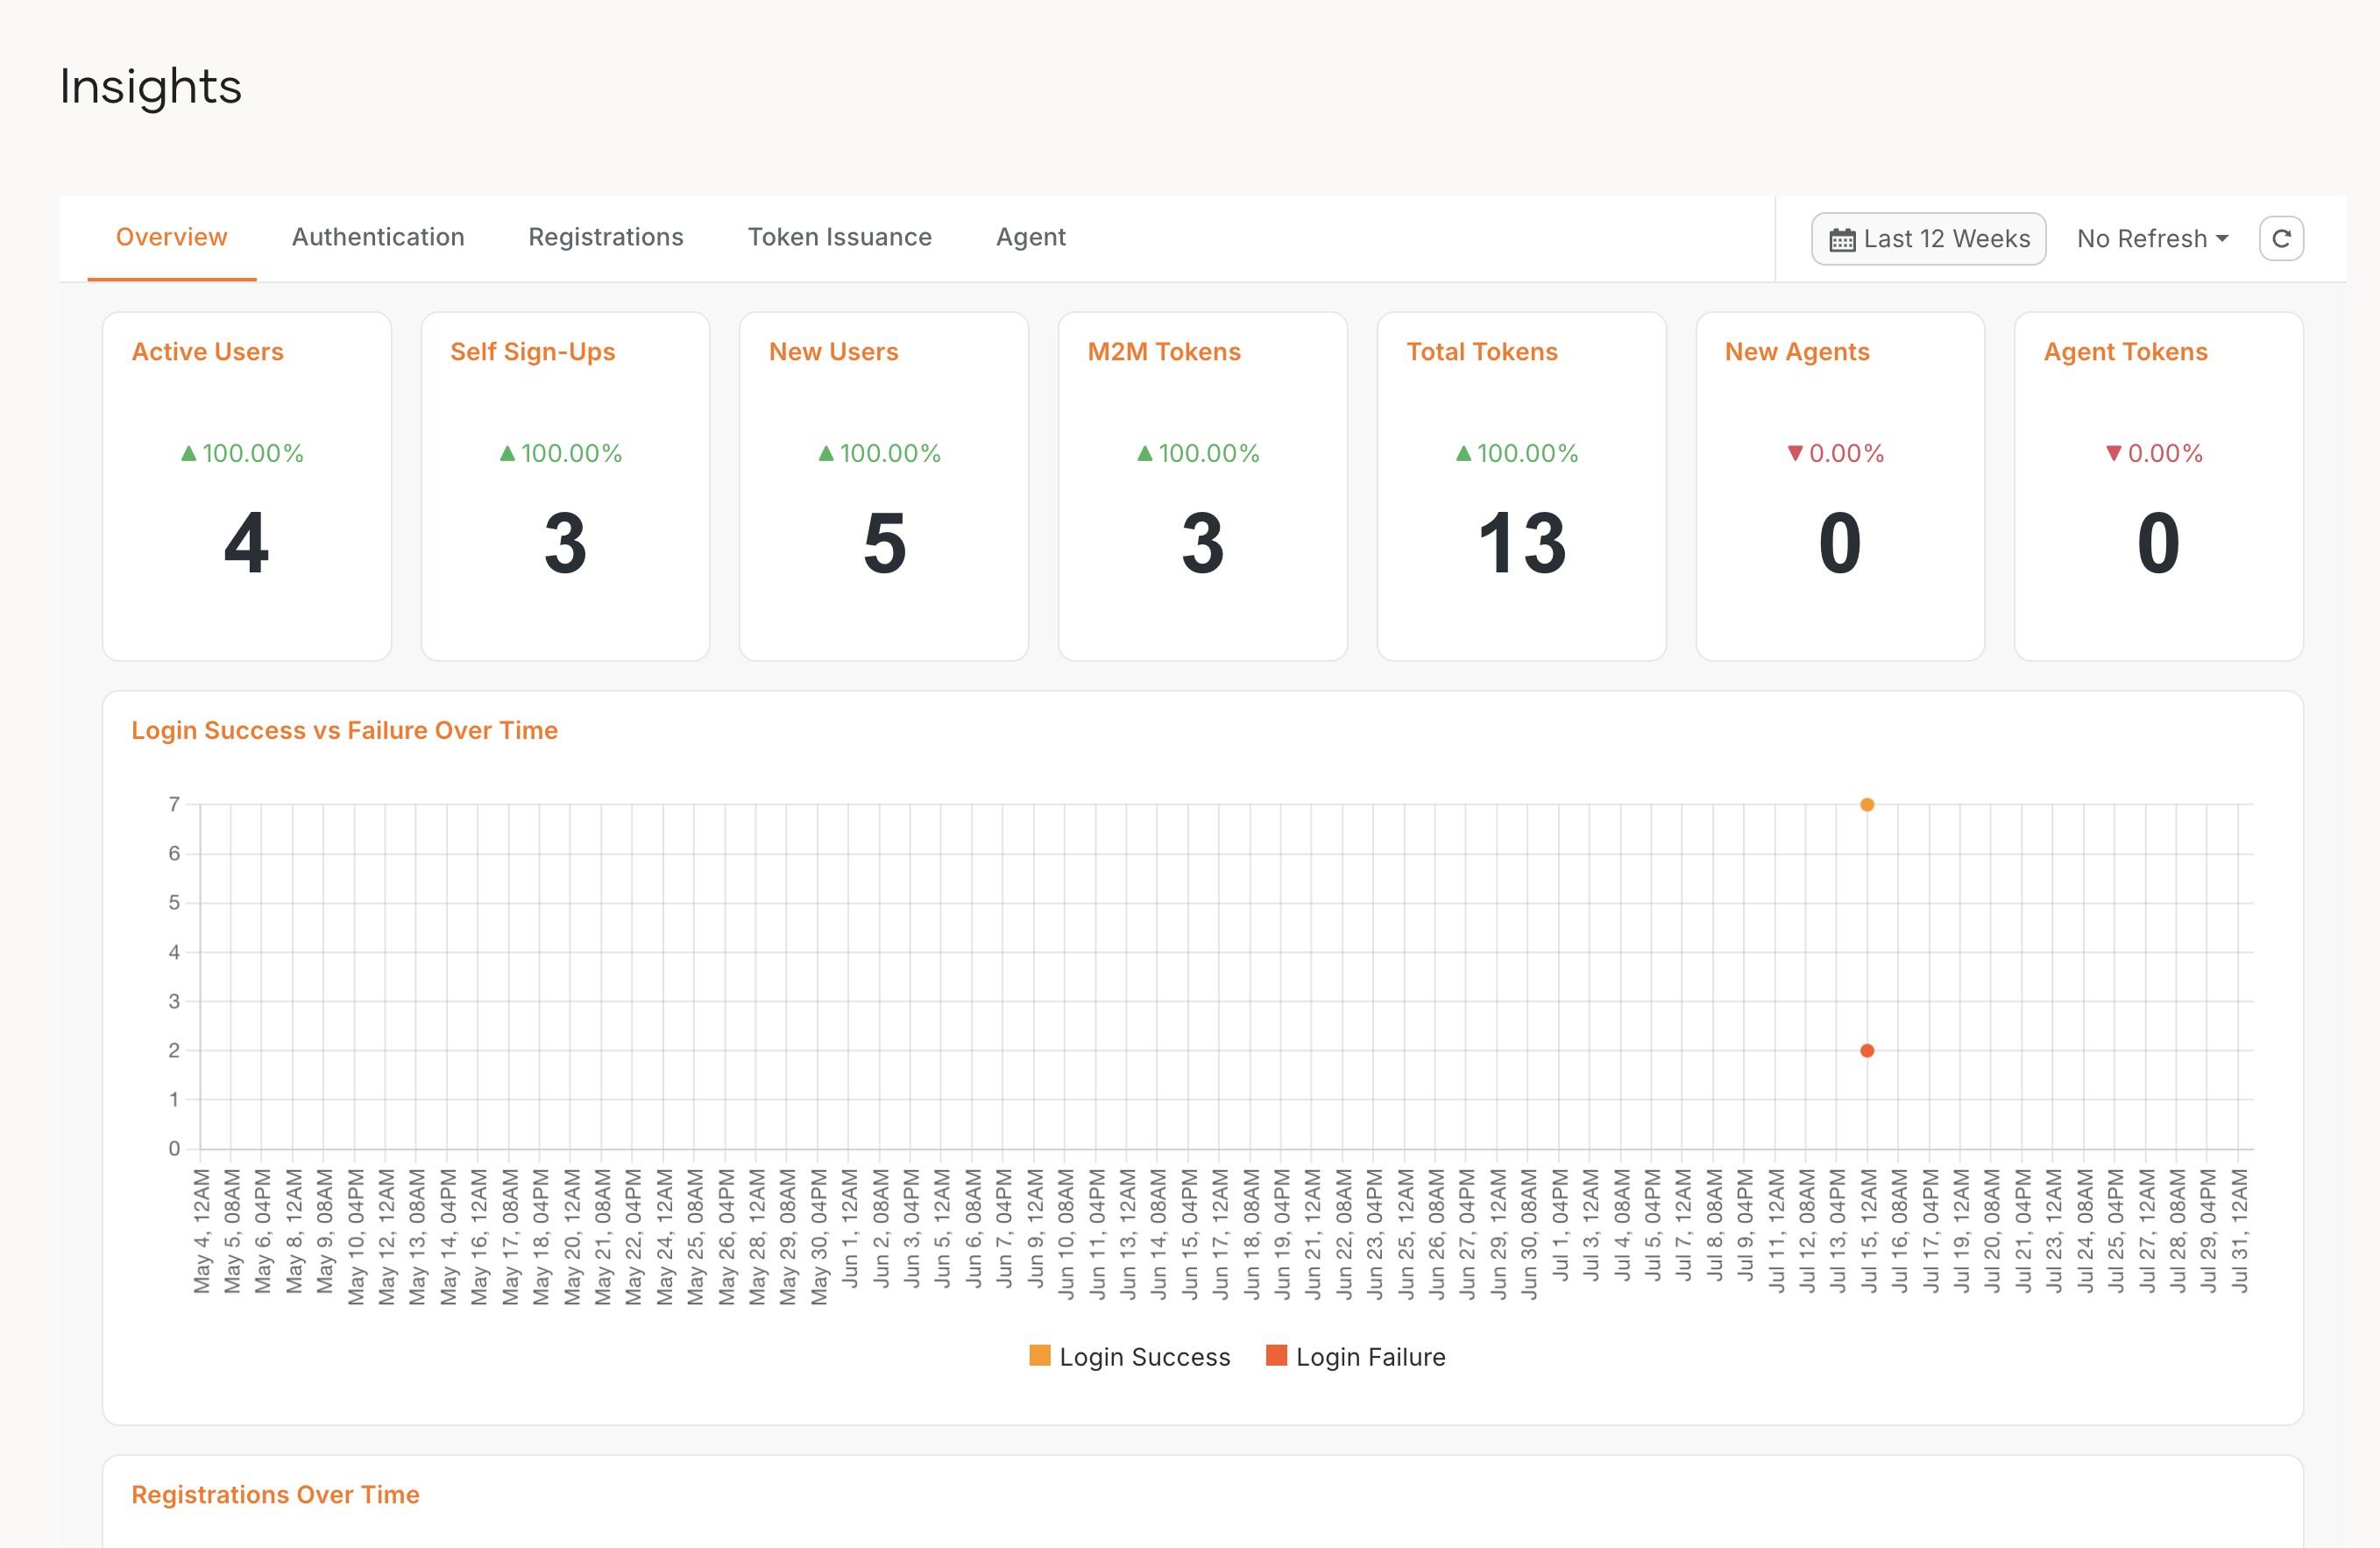Click the Registrations Over Time heading
Screen dimensions: 2380x1548
(x=276, y=1495)
